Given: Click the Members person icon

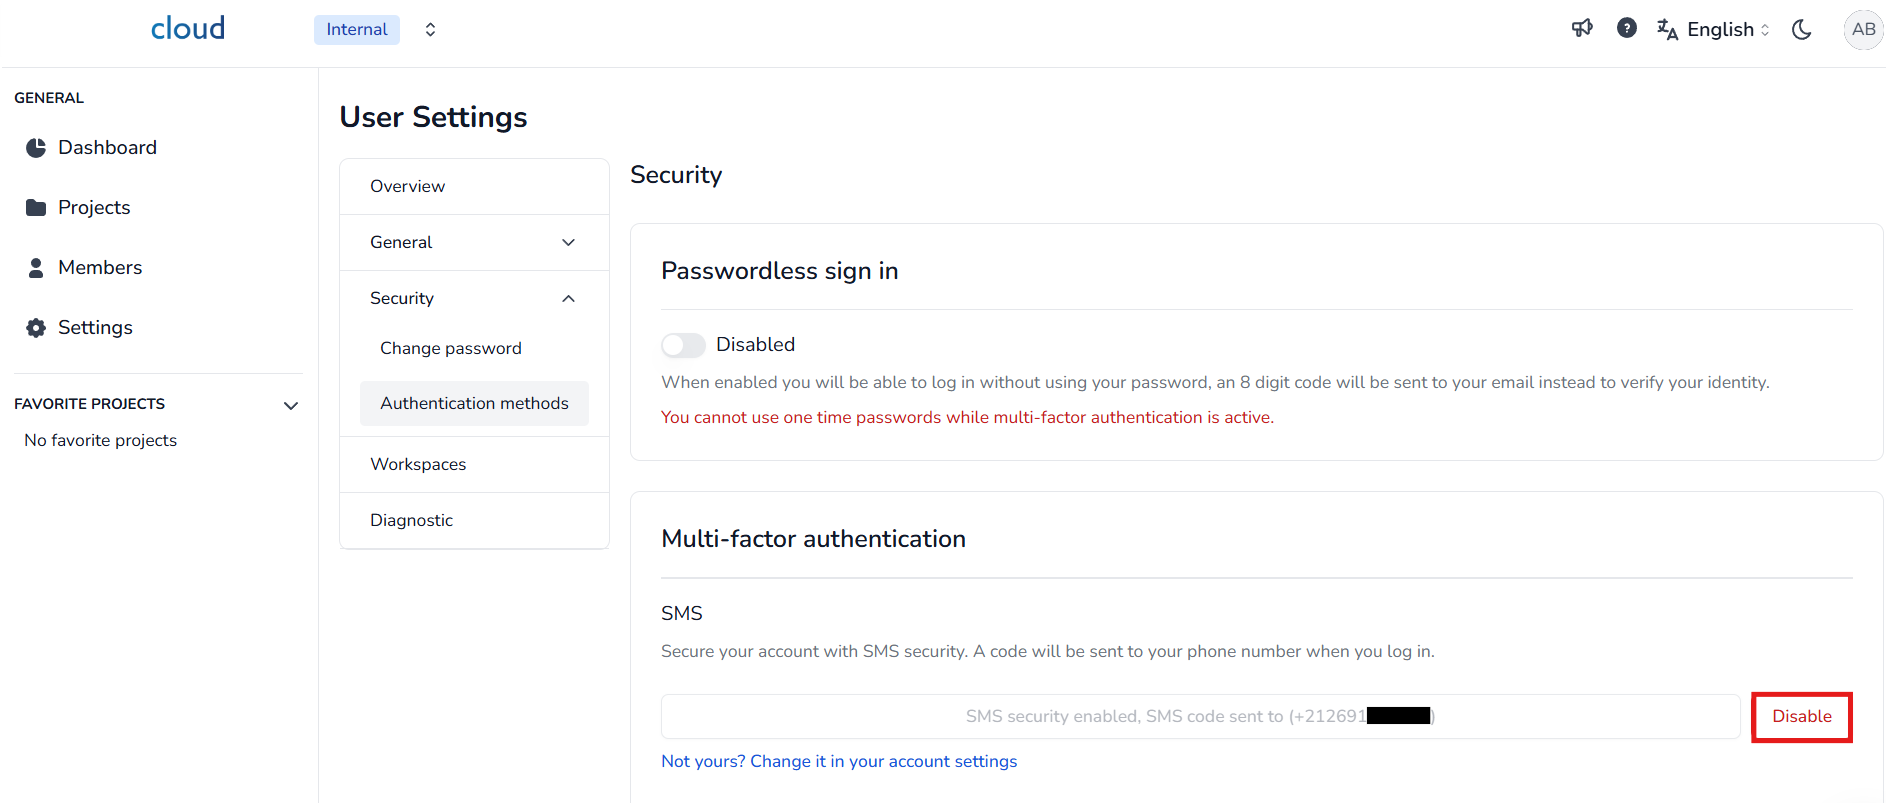Looking at the screenshot, I should (36, 268).
